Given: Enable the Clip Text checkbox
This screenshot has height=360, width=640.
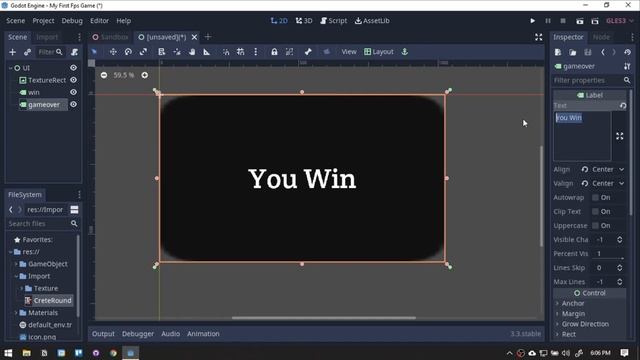Looking at the screenshot, I should [596, 211].
